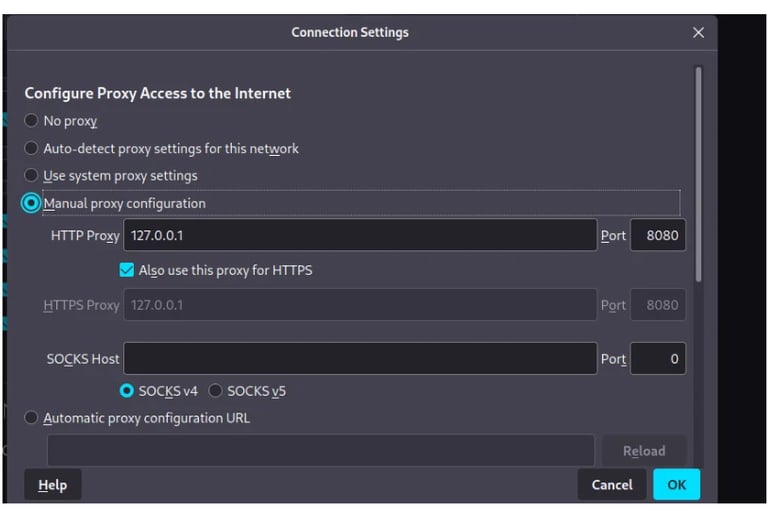Choose Automatic proxy configuration URL
This screenshot has width=768, height=511.
[x=31, y=418]
